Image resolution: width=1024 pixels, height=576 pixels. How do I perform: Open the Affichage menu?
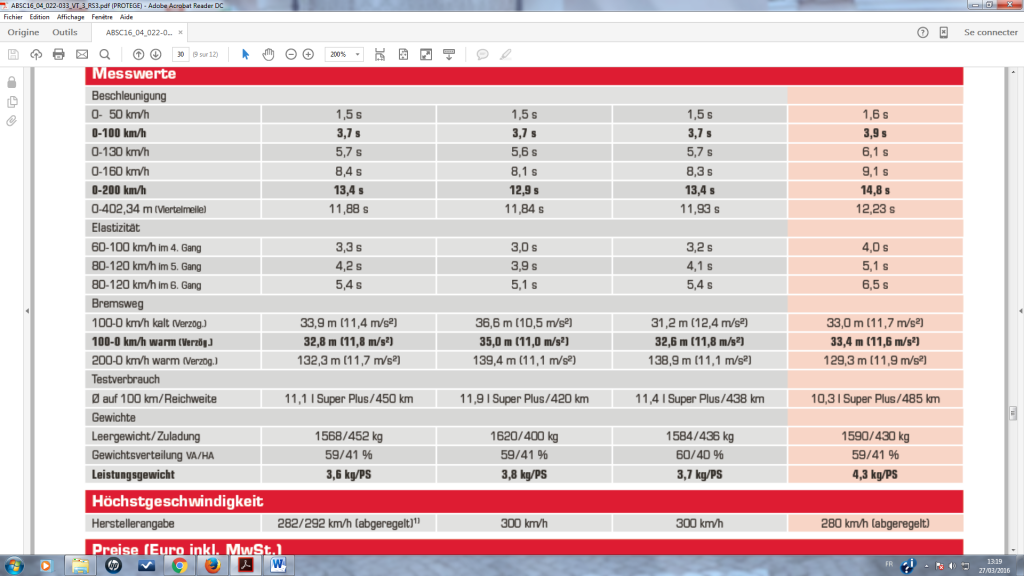70,17
